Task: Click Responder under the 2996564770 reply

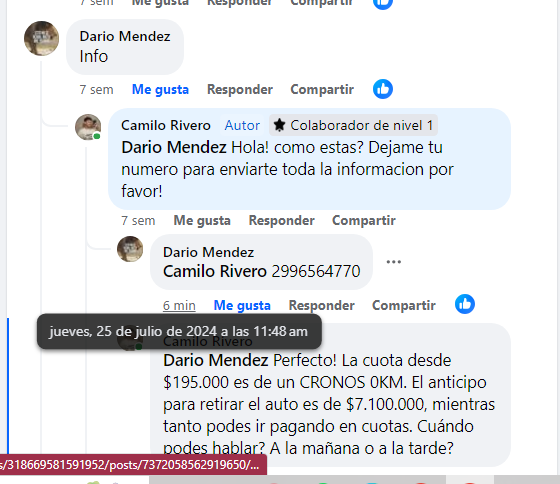Action: pos(322,305)
